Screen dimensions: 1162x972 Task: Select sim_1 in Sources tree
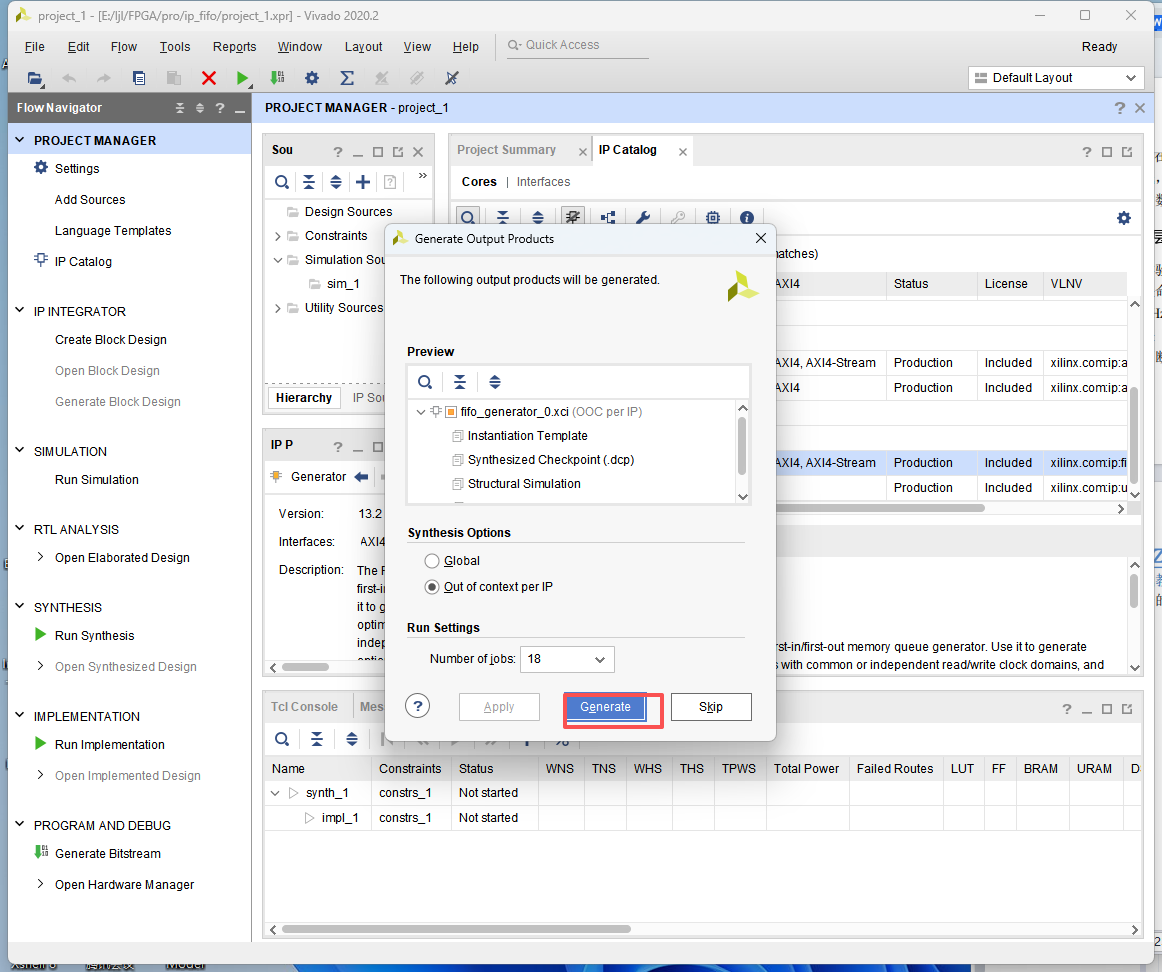point(343,284)
